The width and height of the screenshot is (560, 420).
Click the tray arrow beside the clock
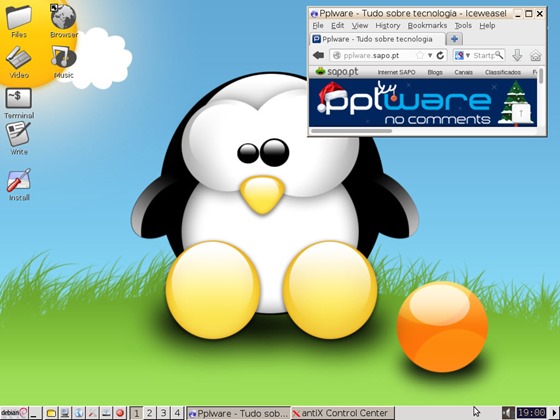554,413
